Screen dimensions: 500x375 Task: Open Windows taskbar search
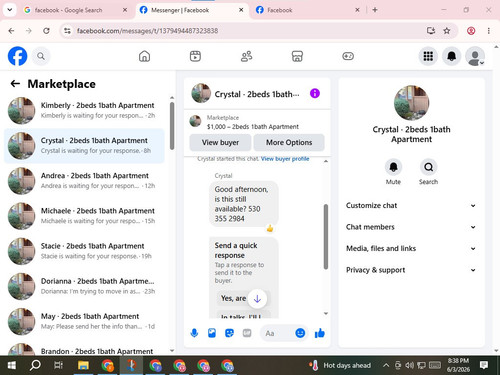pyautogui.click(x=35, y=365)
